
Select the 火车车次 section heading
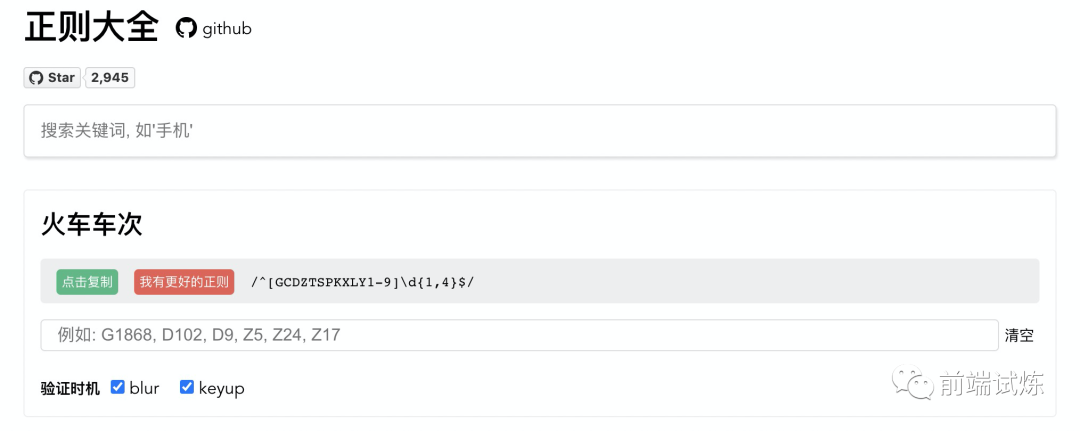[92, 224]
